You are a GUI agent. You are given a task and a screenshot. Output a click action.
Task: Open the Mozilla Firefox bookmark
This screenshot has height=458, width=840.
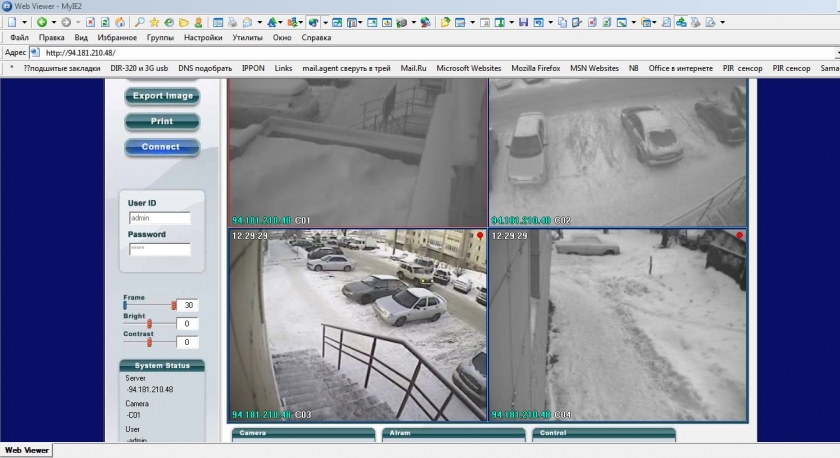point(535,68)
